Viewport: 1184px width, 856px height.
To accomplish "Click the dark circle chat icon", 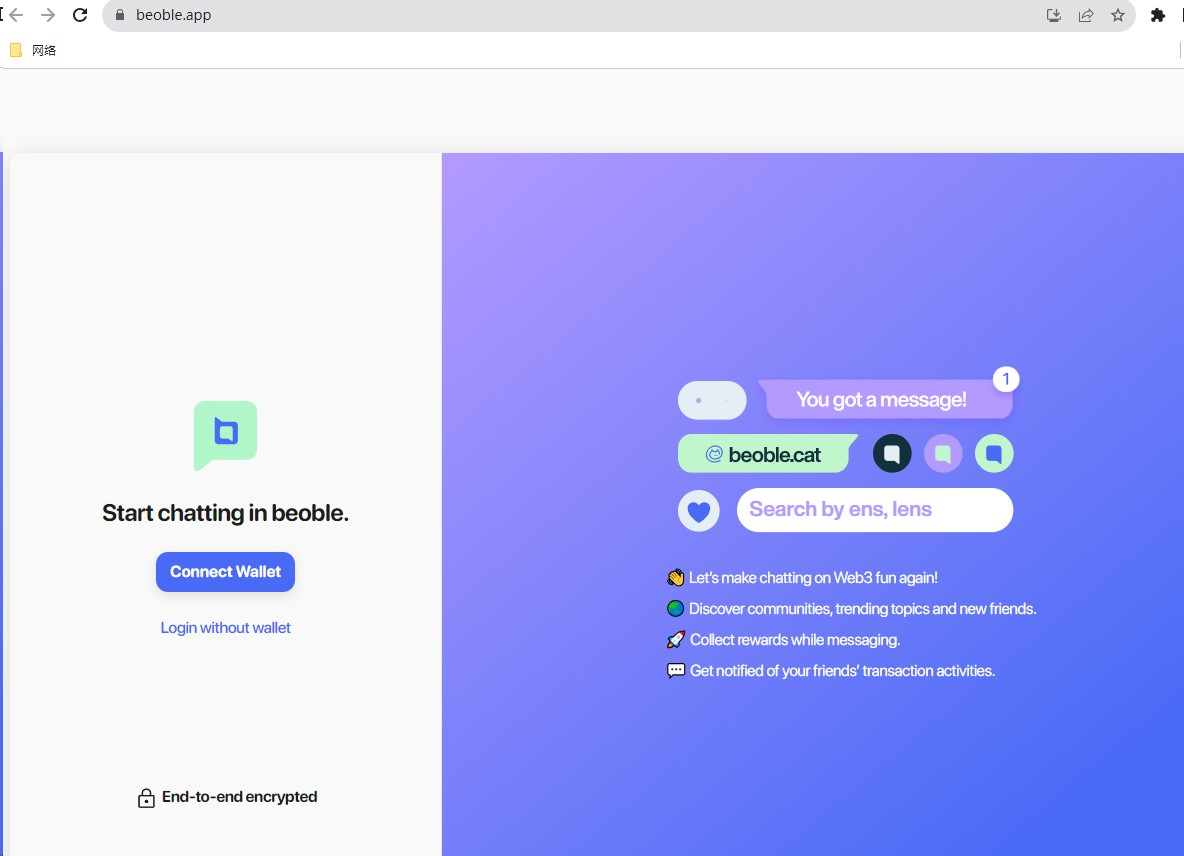I will pyautogui.click(x=892, y=454).
